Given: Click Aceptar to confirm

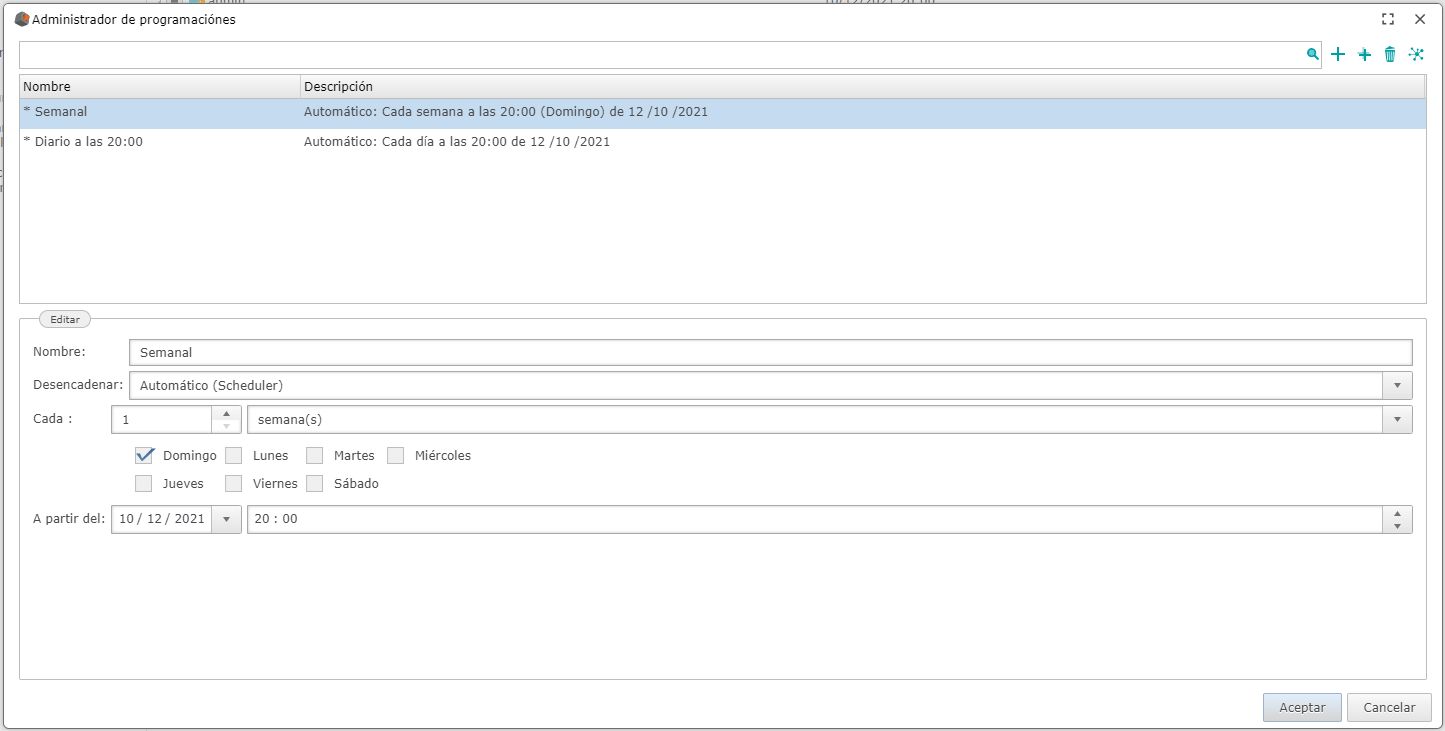Looking at the screenshot, I should click(x=1302, y=707).
